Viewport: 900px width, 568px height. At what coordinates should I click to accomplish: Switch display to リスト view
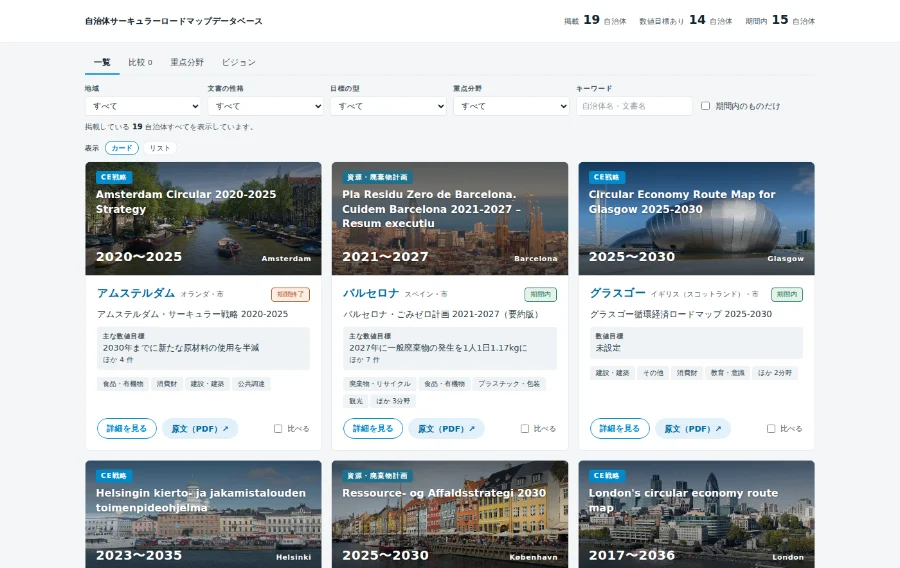click(160, 148)
